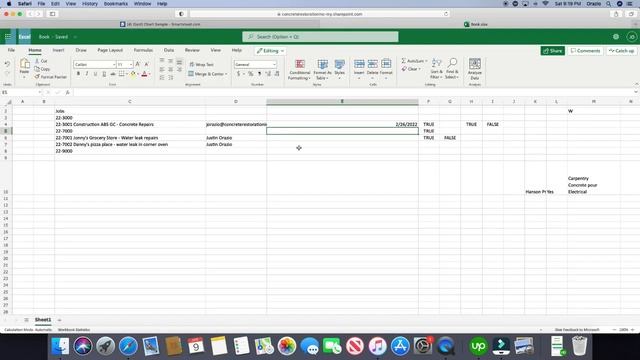Copy the selected cell
The image size is (640, 360).
pos(42,69)
